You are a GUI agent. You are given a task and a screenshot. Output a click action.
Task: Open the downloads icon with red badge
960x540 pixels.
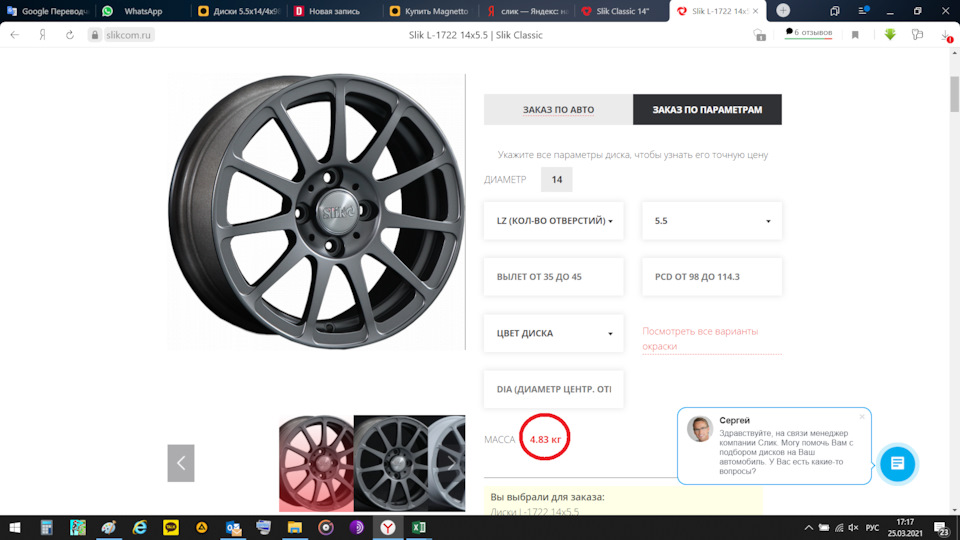tap(946, 36)
